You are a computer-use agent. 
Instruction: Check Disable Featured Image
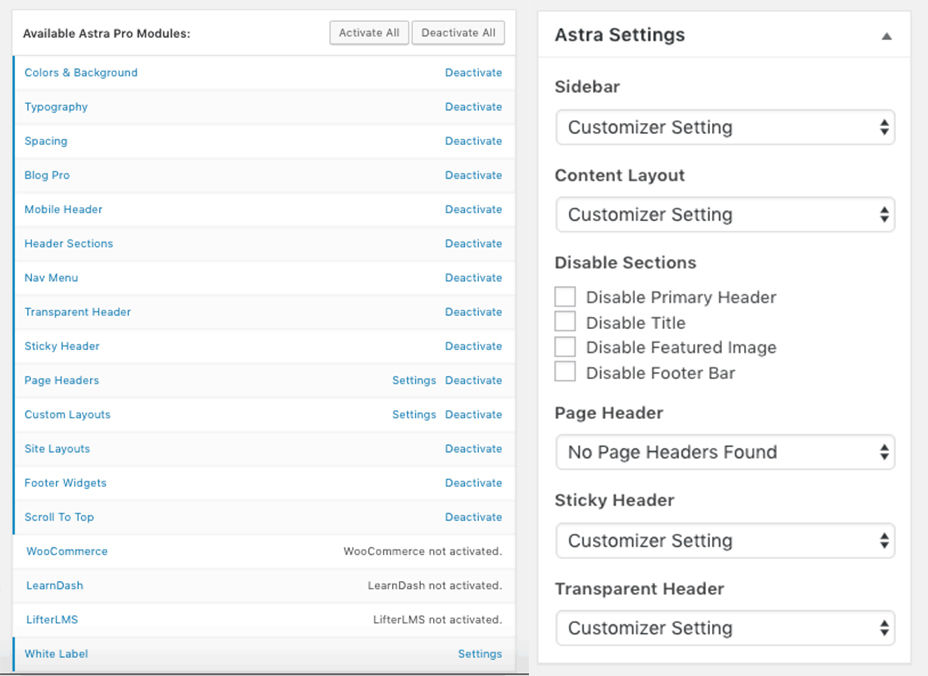565,347
